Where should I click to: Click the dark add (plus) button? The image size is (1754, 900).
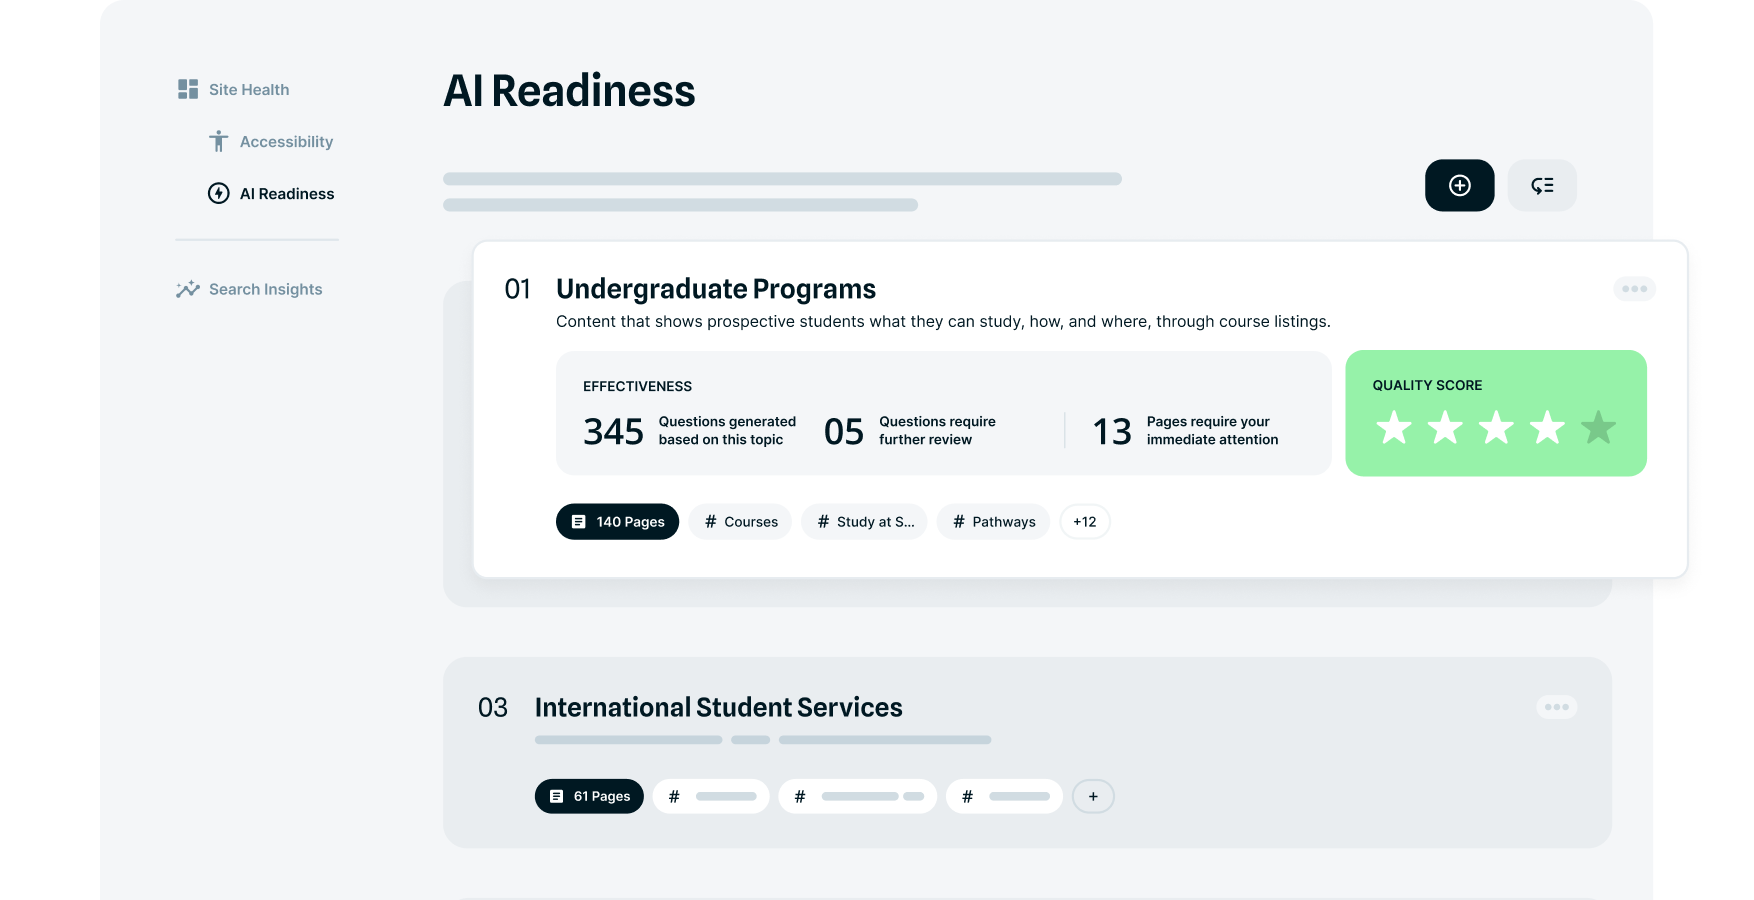(x=1459, y=185)
